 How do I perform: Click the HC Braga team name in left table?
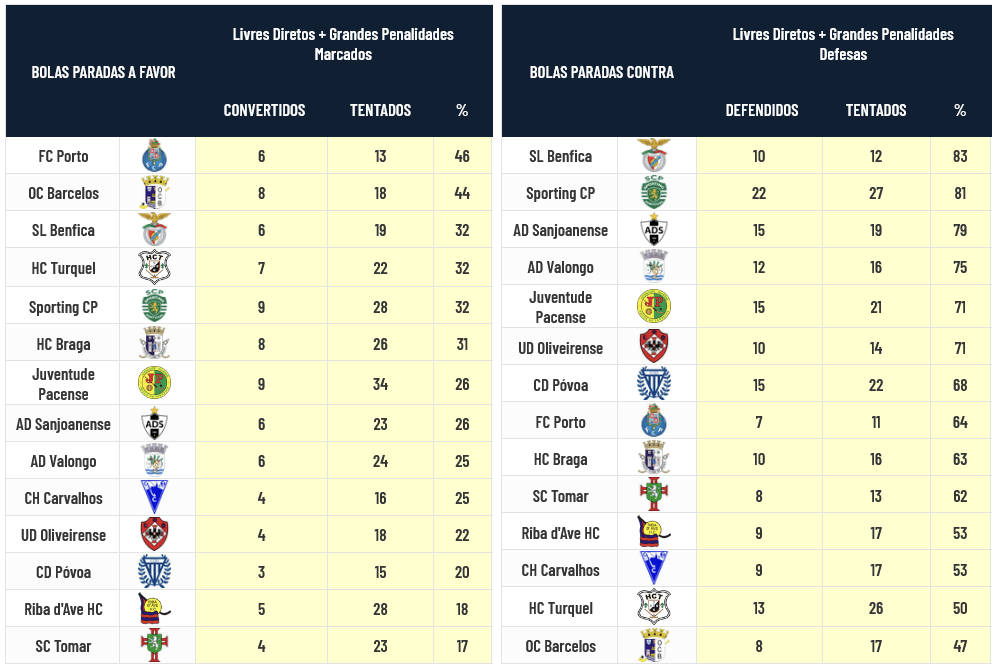[63, 344]
